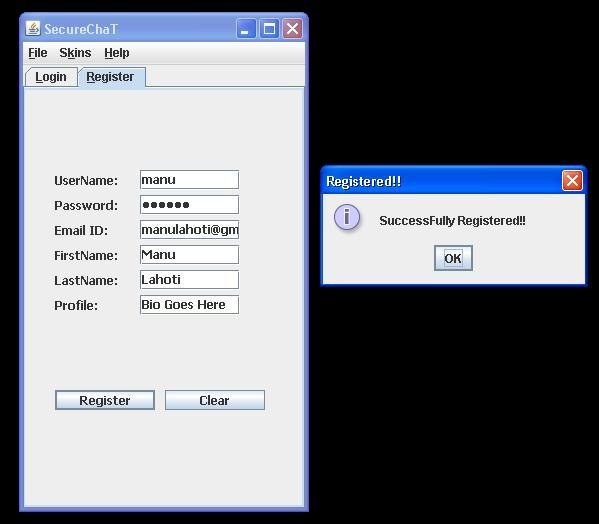Screen dimensions: 599x524
Task: Click the LastName field showing Lahoti
Action: [x=189, y=280]
